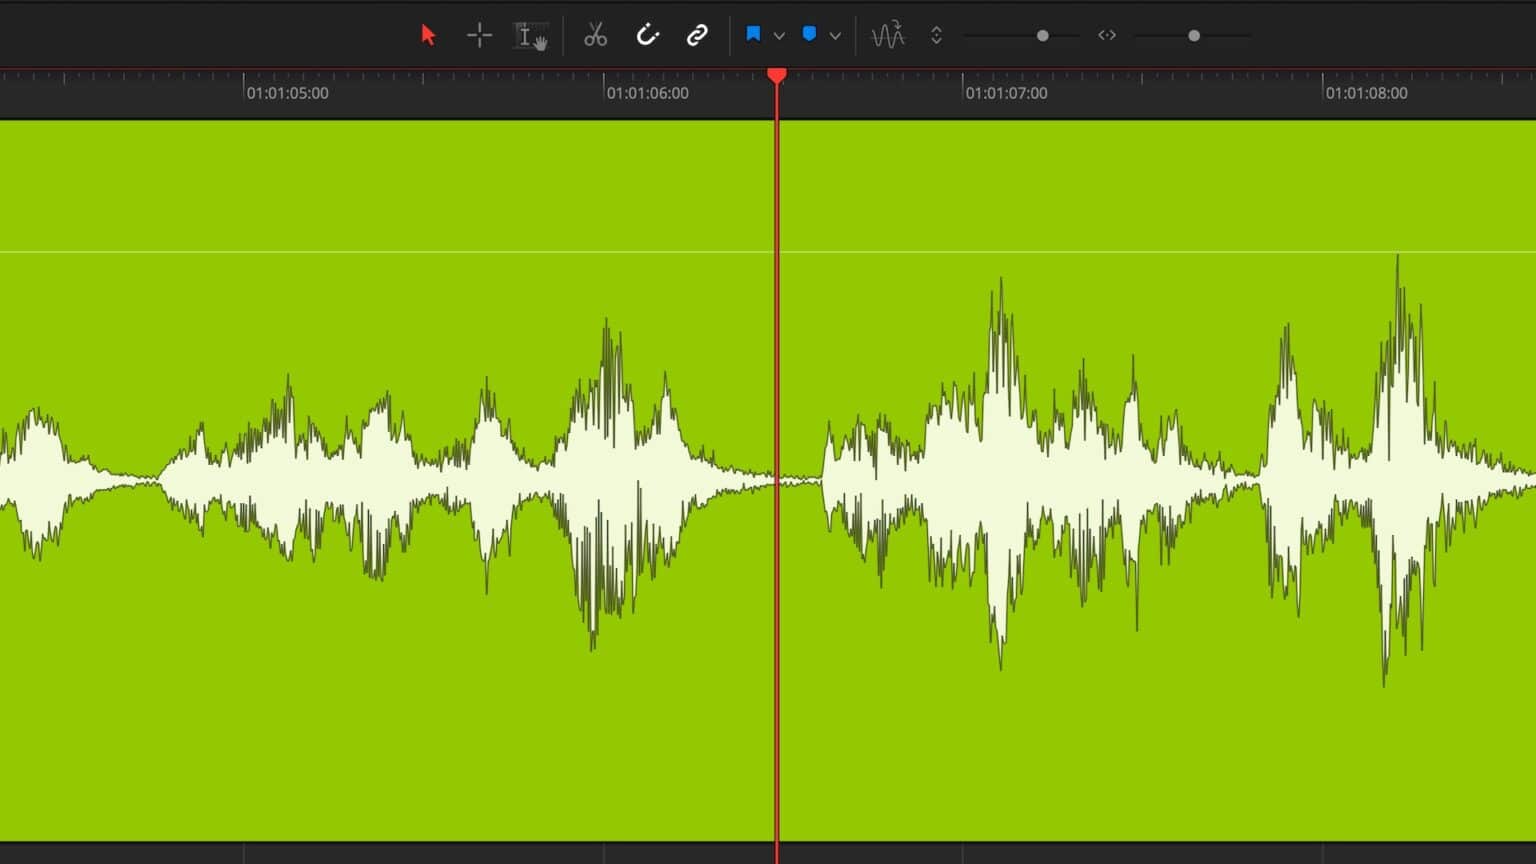This screenshot has height=864, width=1536.
Task: Add a blue marker at the playhead
Action: coord(808,35)
